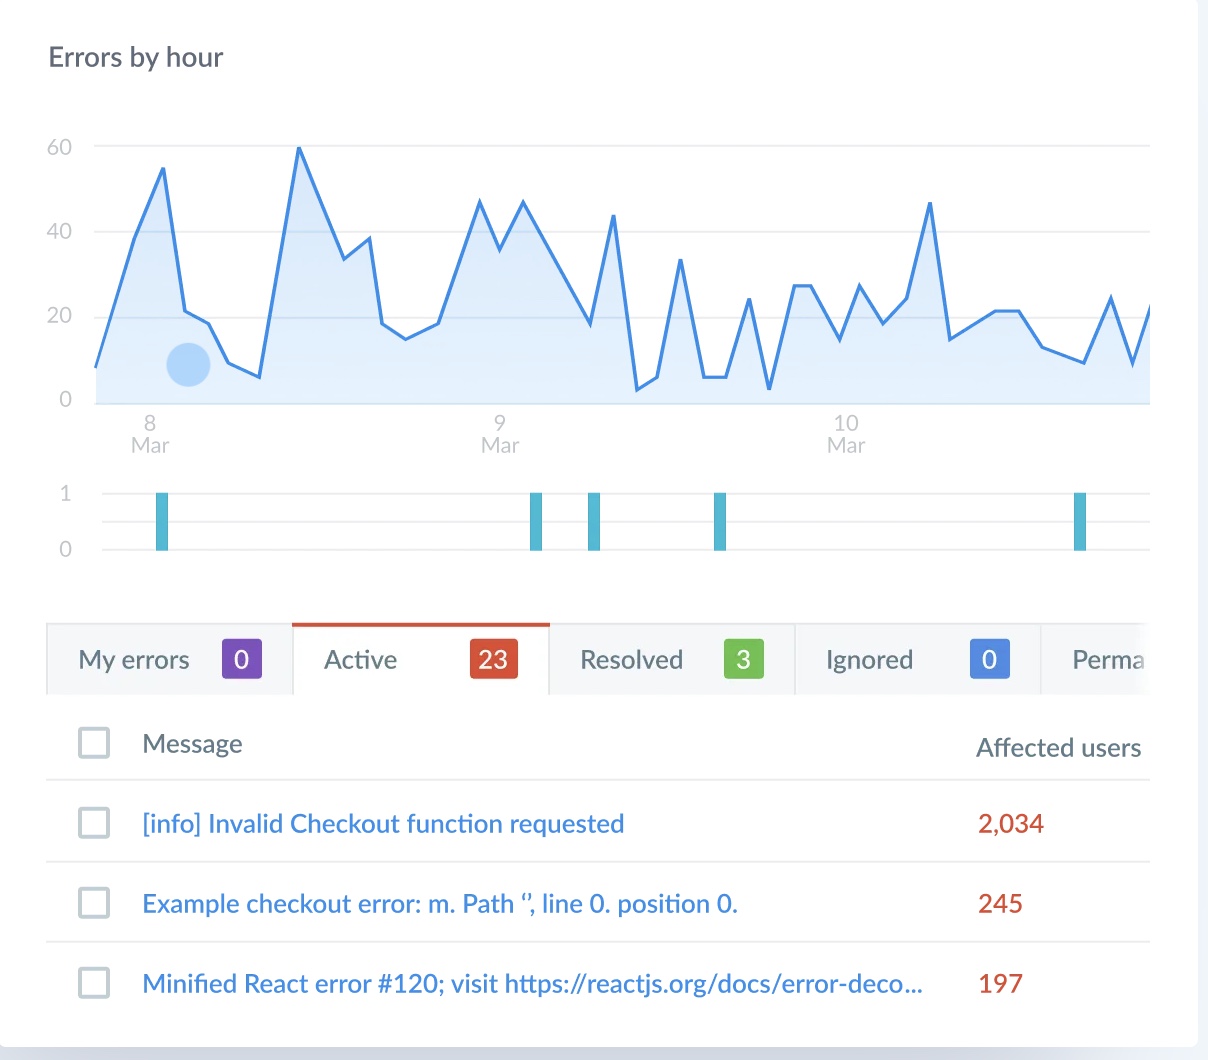
Task: Click the purple zero badge on My errors
Action: pos(241,659)
